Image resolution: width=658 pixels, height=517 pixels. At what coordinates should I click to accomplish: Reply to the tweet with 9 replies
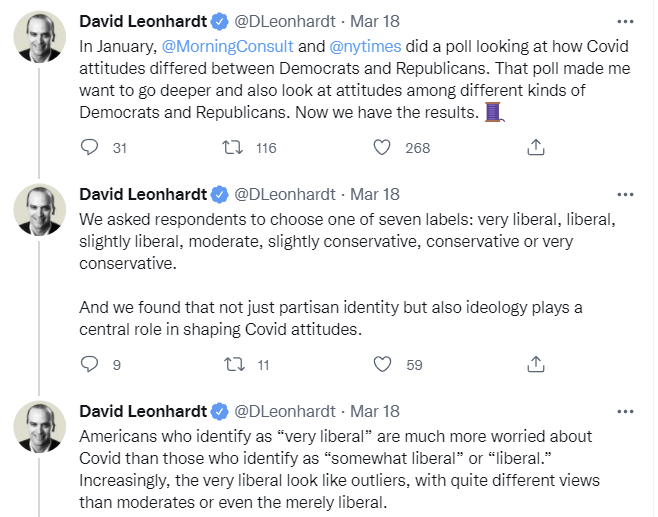tap(90, 364)
